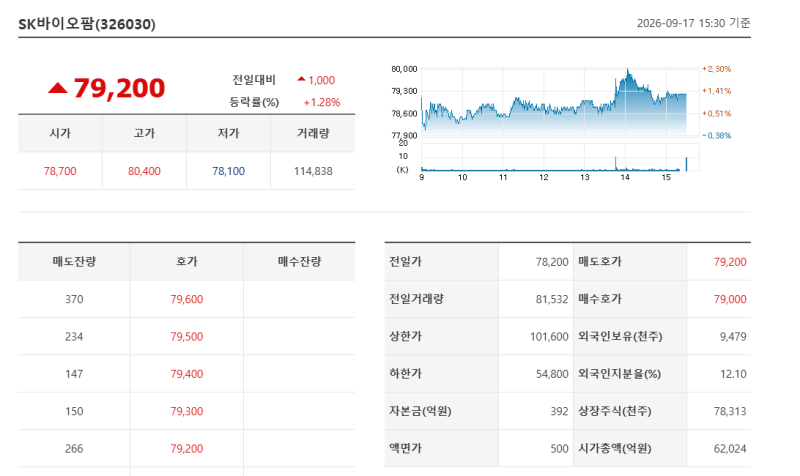Image resolution: width=800 pixels, height=476 pixels.
Task: Click the ask price 79,300
Action: click(187, 411)
